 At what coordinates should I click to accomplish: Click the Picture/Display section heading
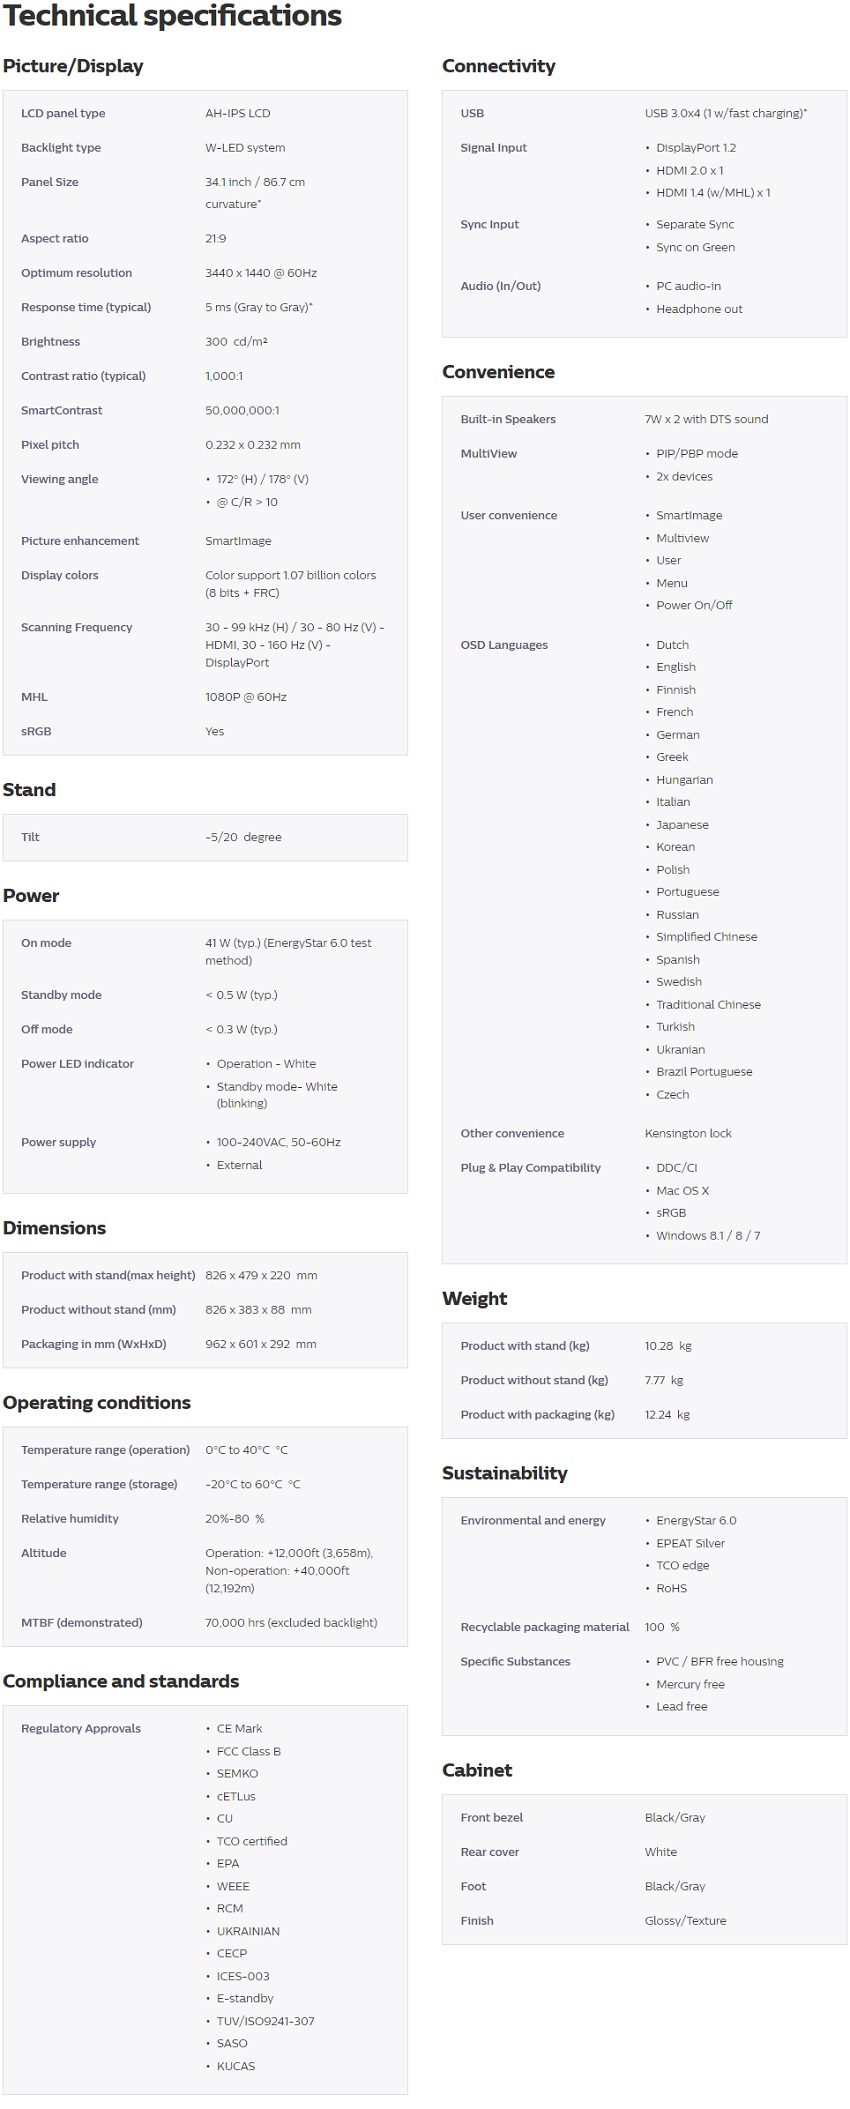73,66
